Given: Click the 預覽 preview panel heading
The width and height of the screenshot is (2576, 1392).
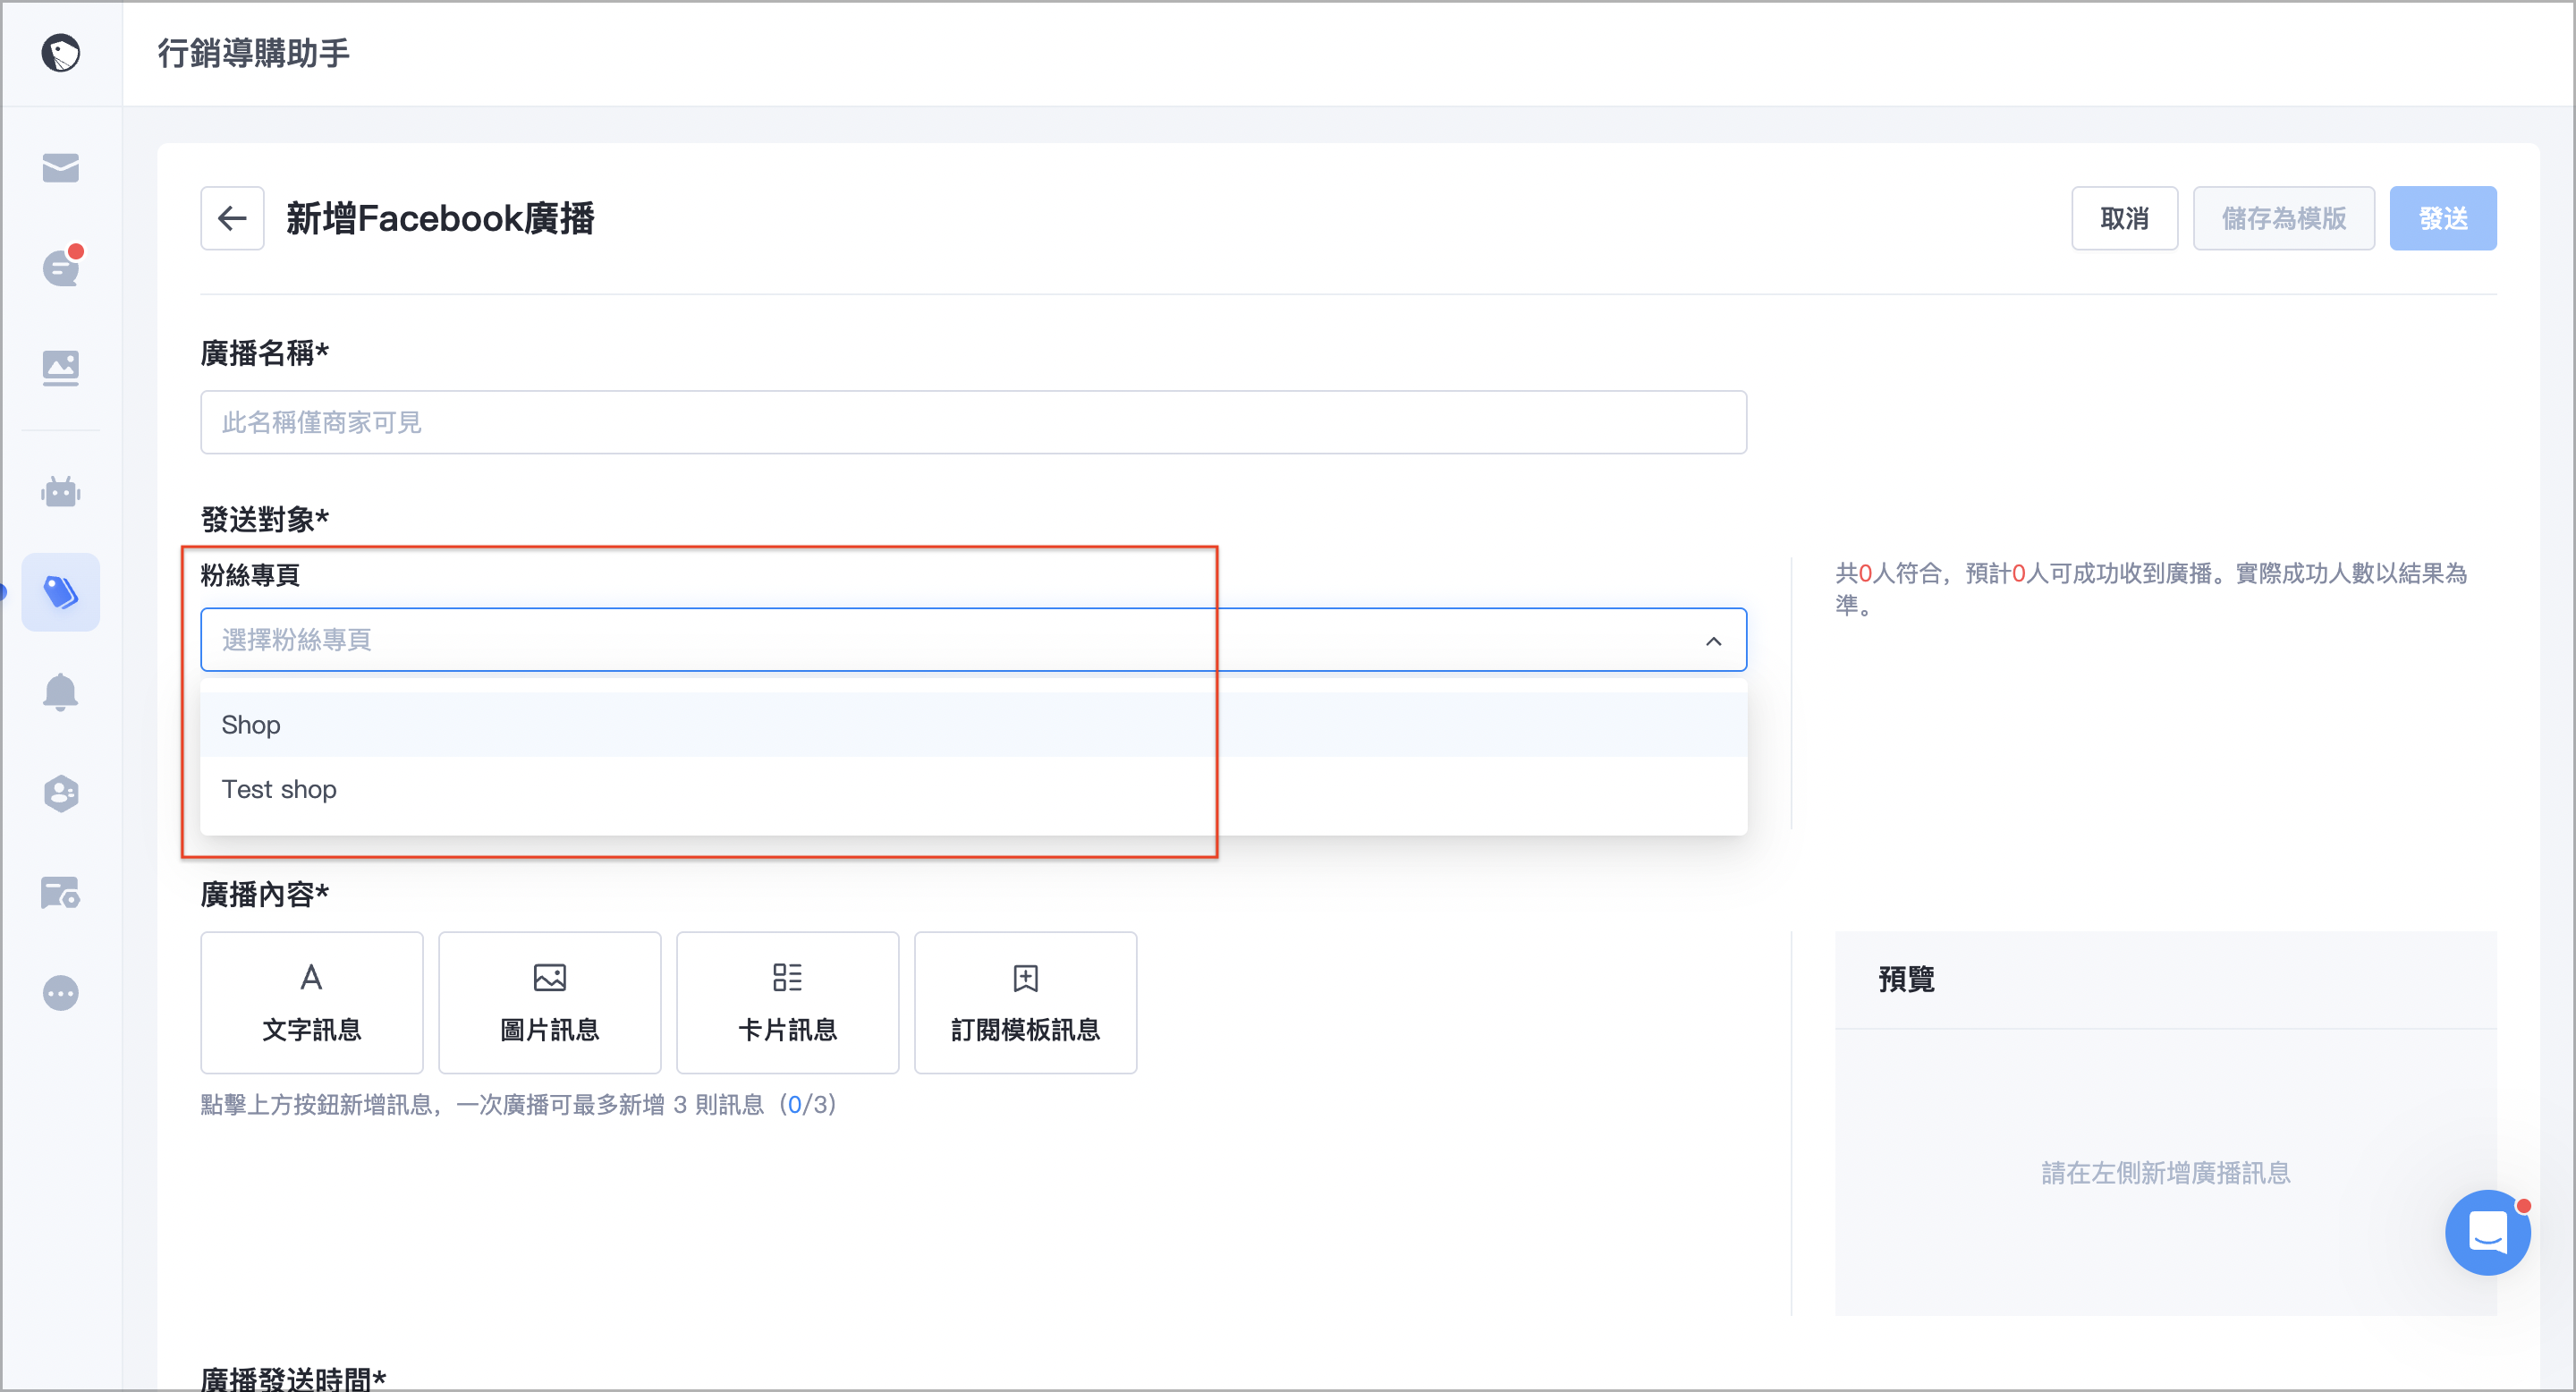Looking at the screenshot, I should pyautogui.click(x=1906, y=979).
